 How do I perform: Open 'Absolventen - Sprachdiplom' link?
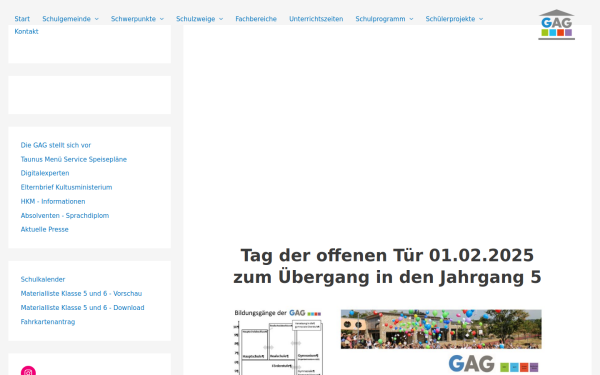coord(65,215)
